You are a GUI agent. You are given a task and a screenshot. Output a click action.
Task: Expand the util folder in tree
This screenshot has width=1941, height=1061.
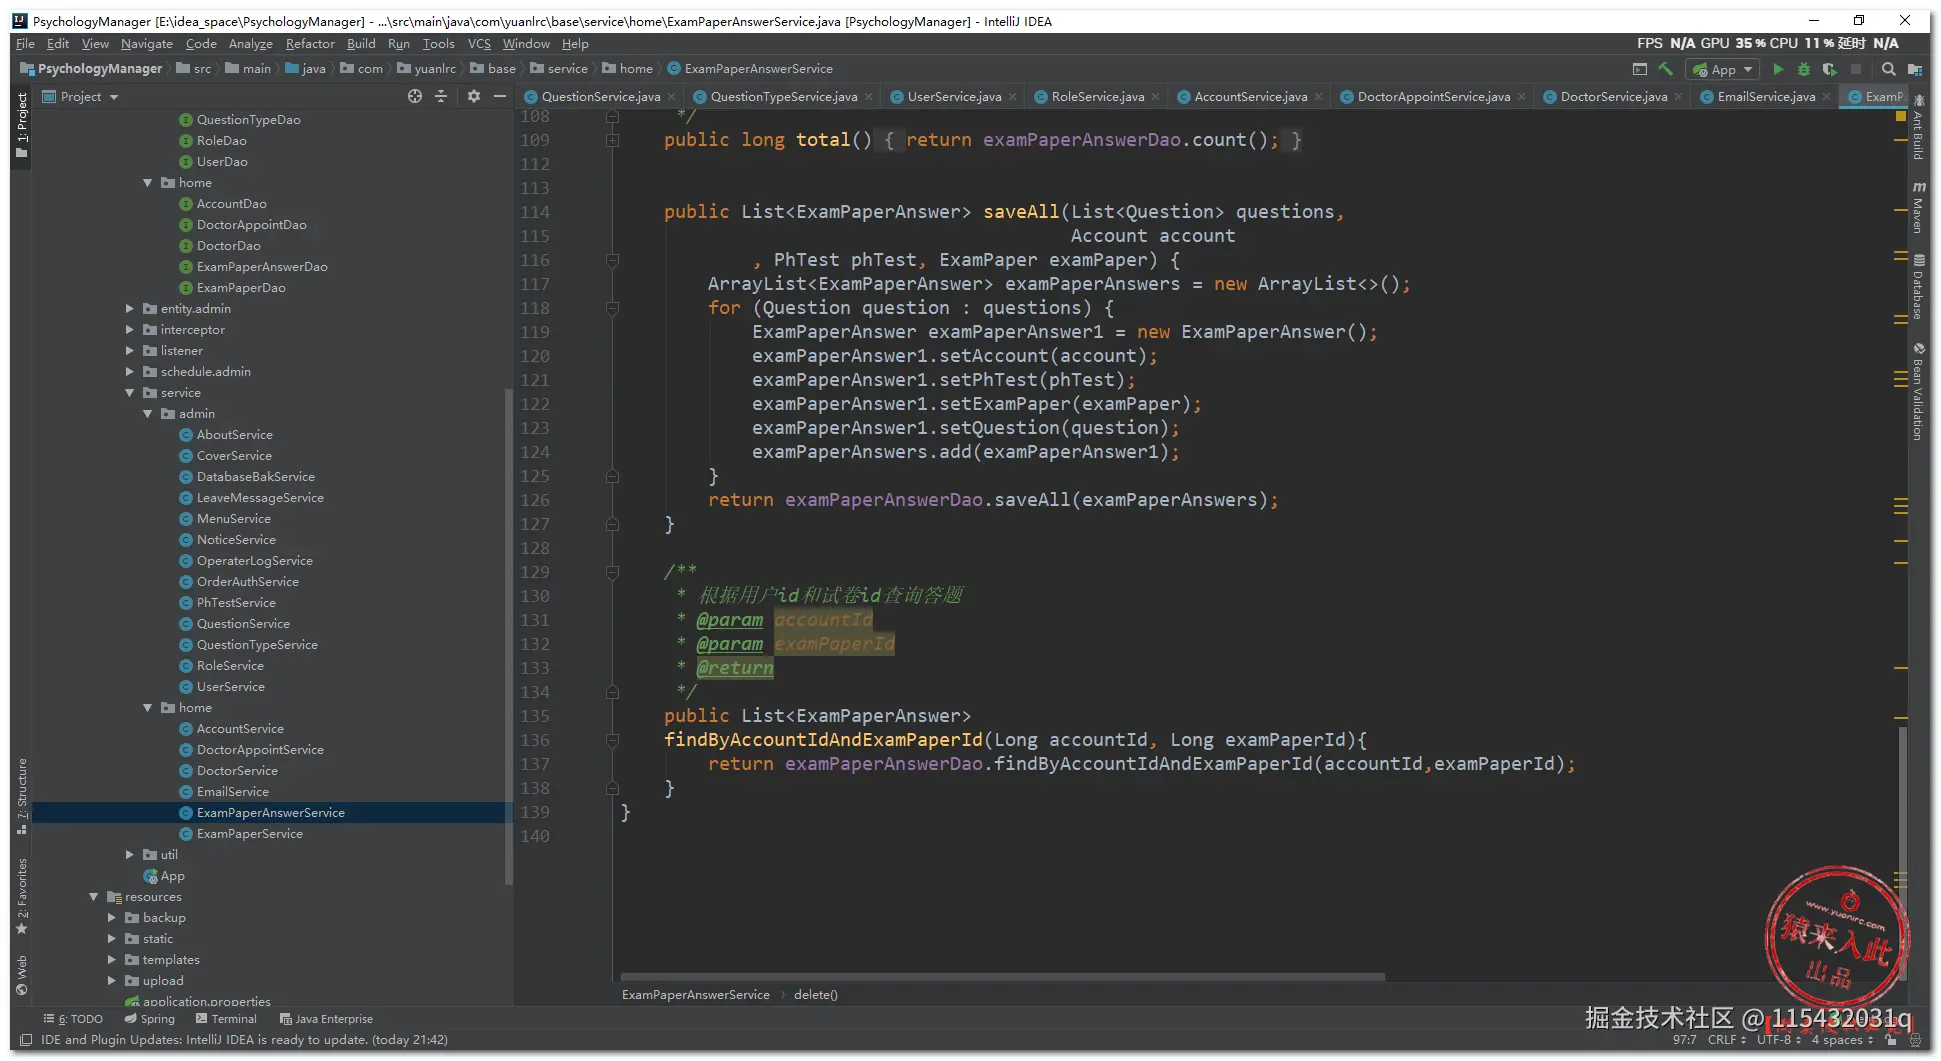[x=130, y=855]
